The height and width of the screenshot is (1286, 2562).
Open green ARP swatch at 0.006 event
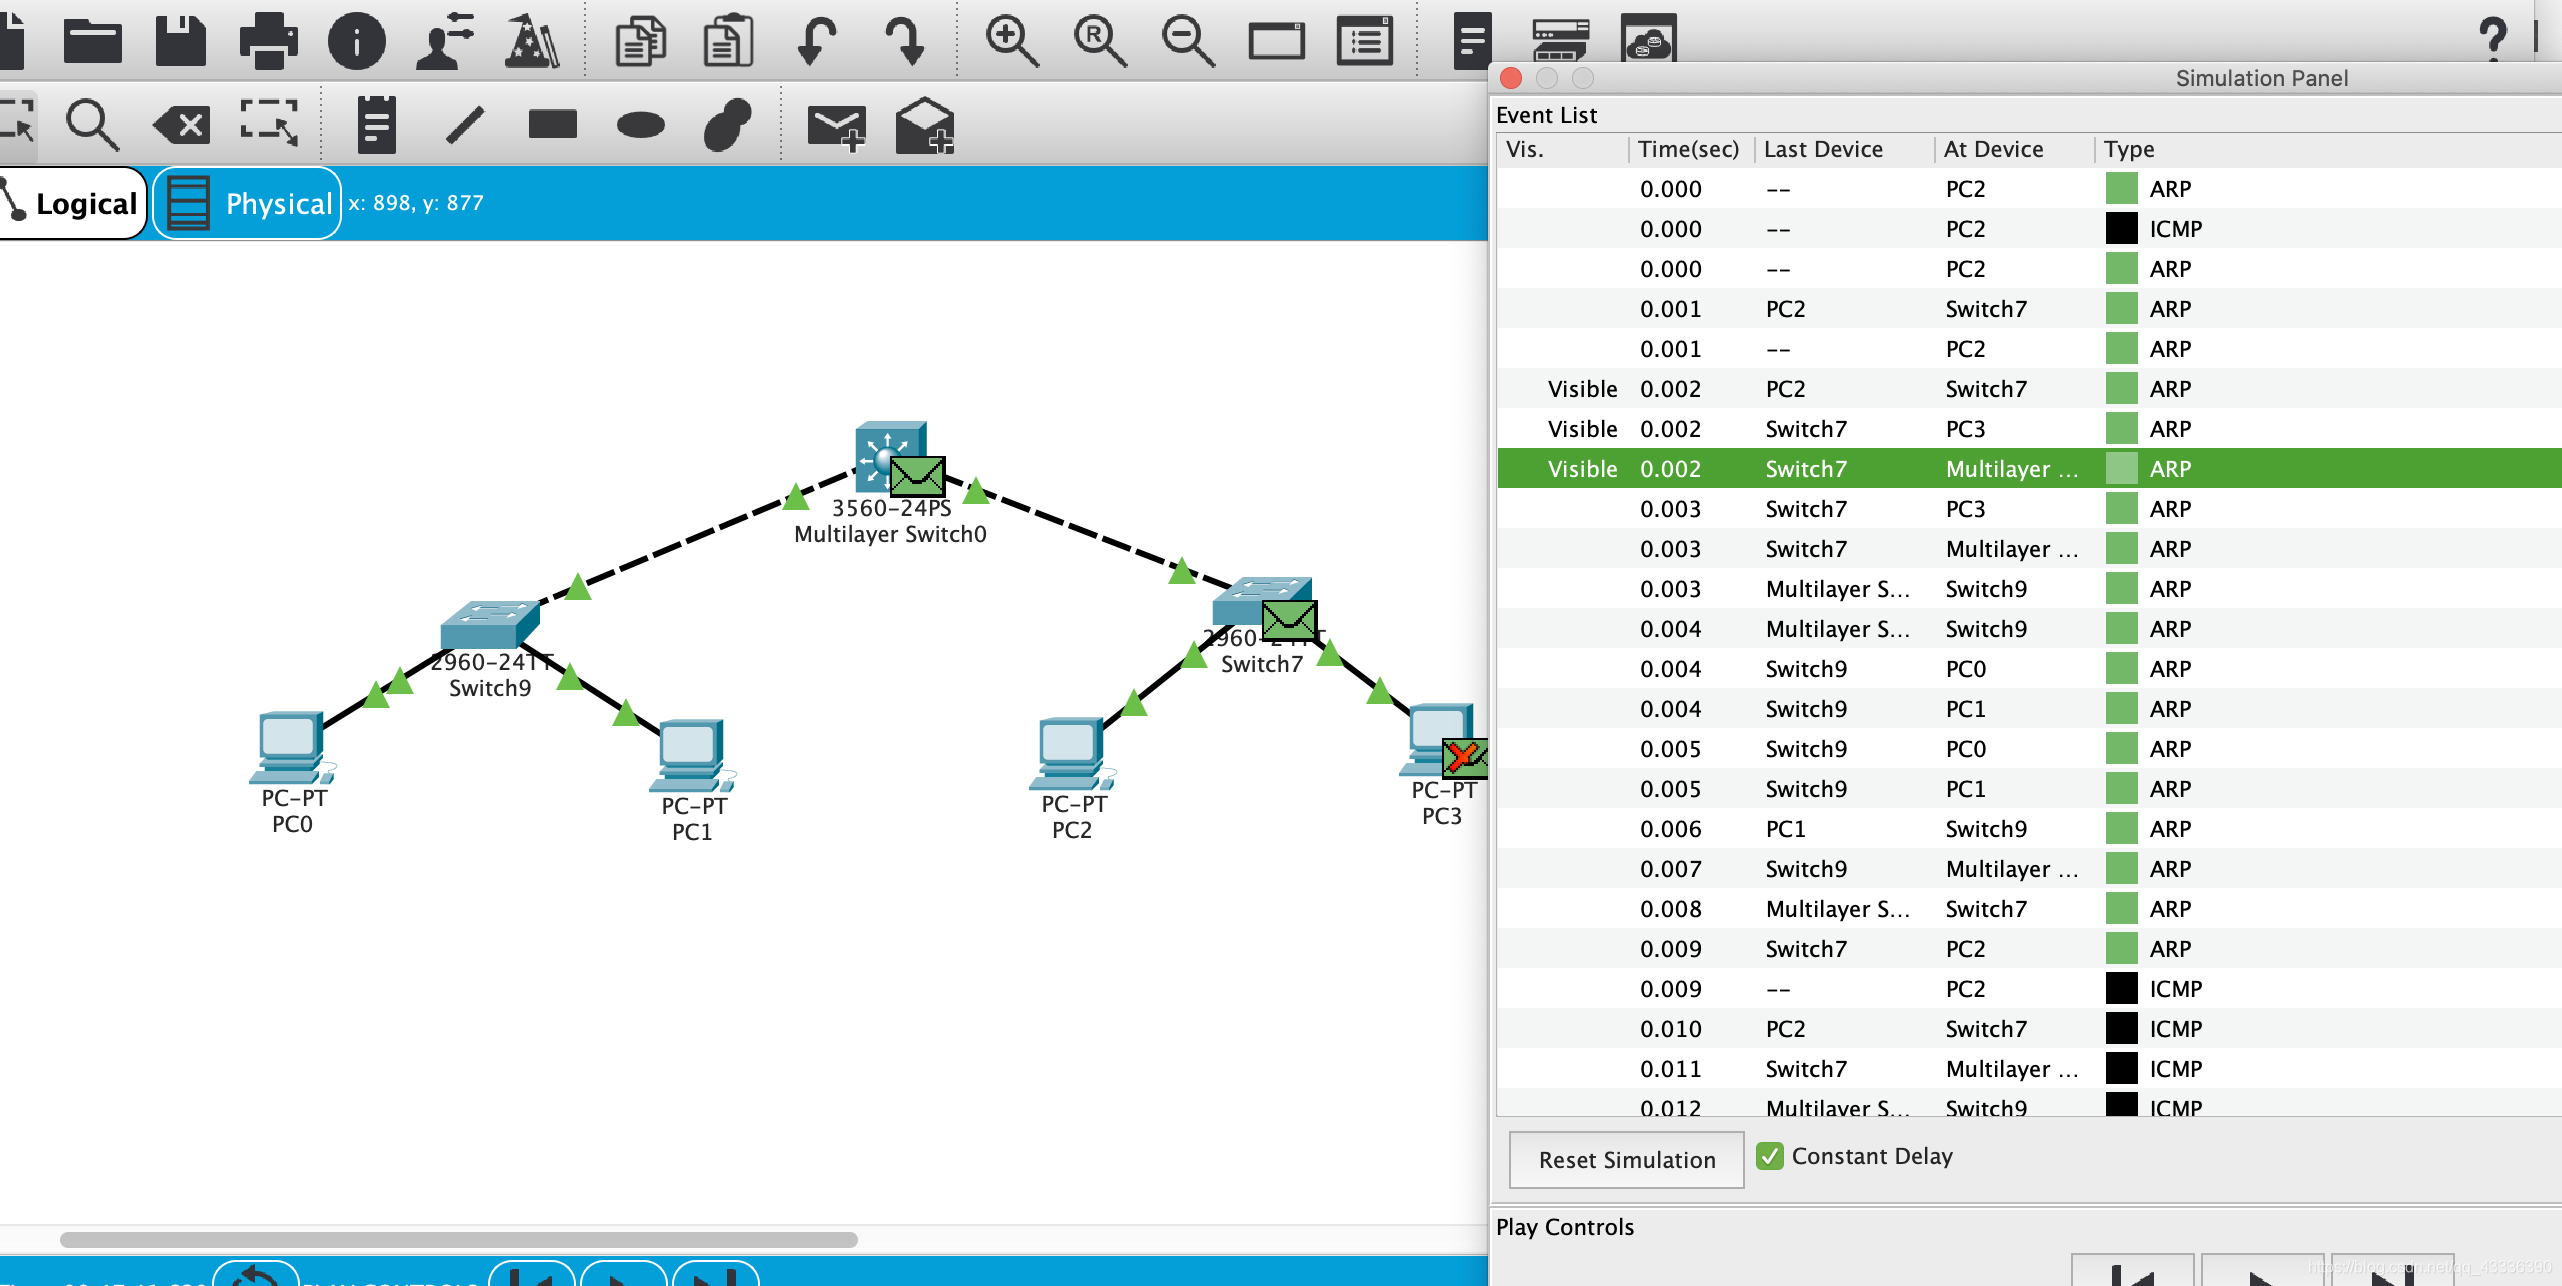pos(2121,828)
